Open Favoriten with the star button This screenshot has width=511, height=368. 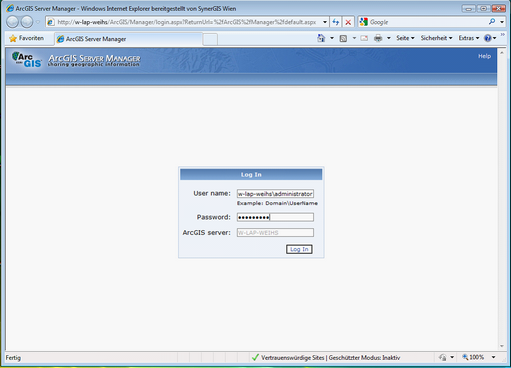(x=27, y=38)
